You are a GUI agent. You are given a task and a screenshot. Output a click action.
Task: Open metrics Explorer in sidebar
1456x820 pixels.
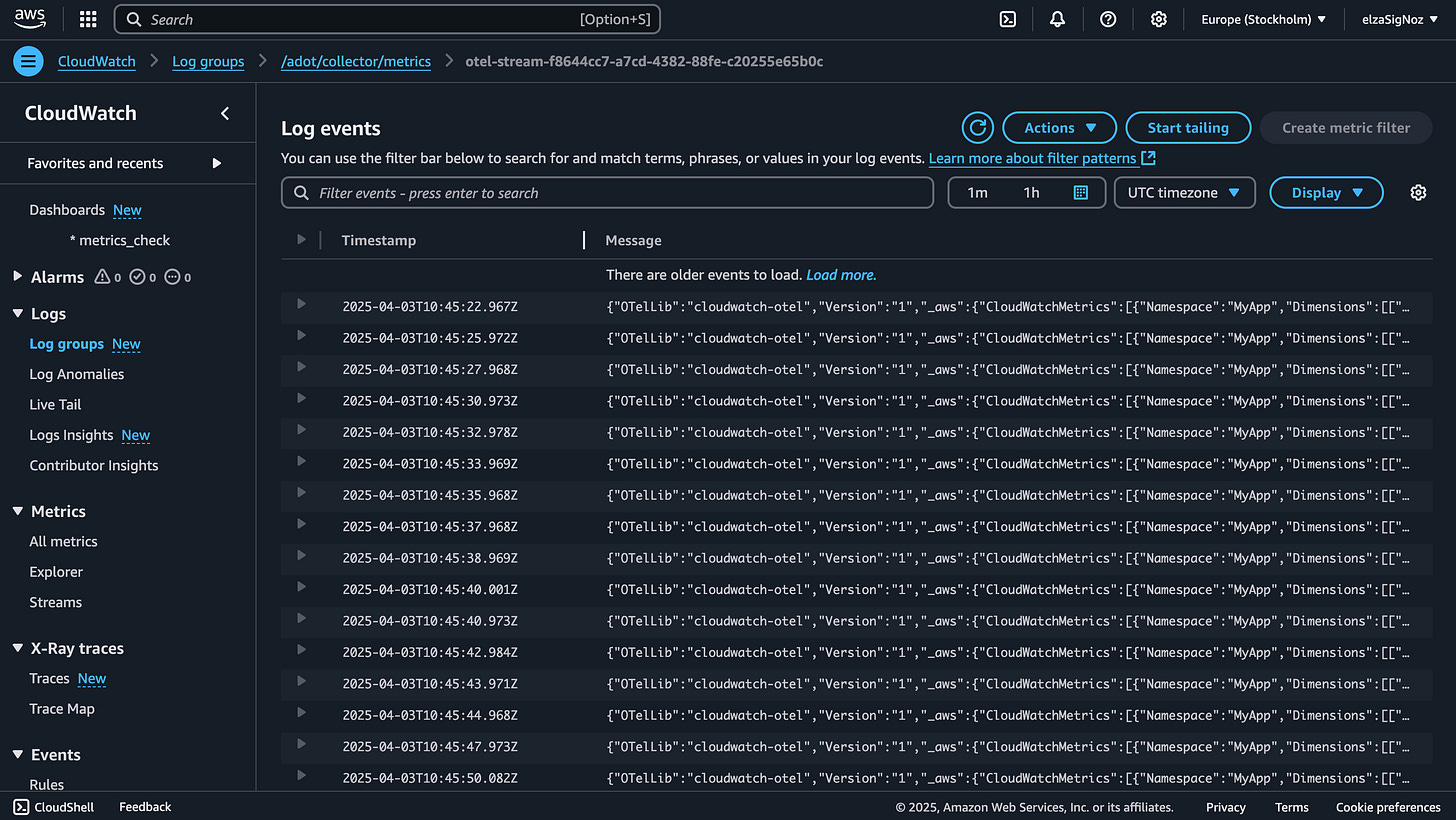click(x=56, y=572)
